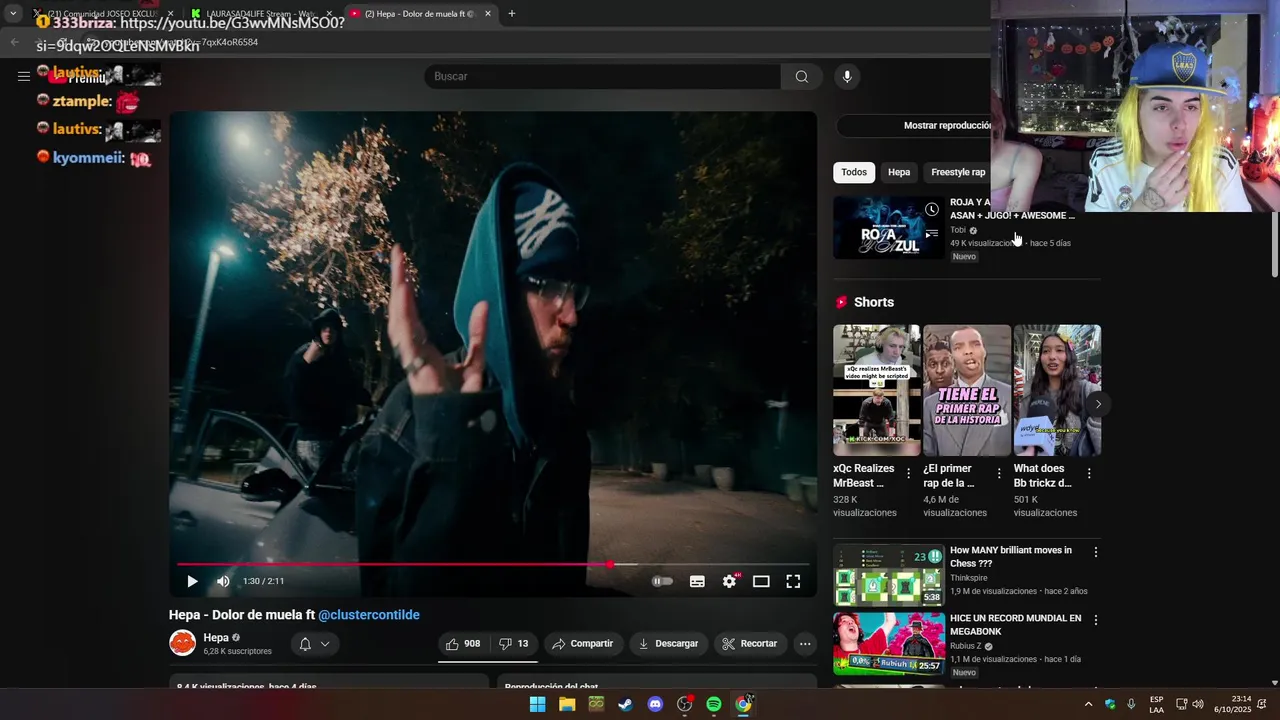Screen dimensions: 1280x720
Task: Open the What does Bb trickz short
Action: pos(1057,390)
